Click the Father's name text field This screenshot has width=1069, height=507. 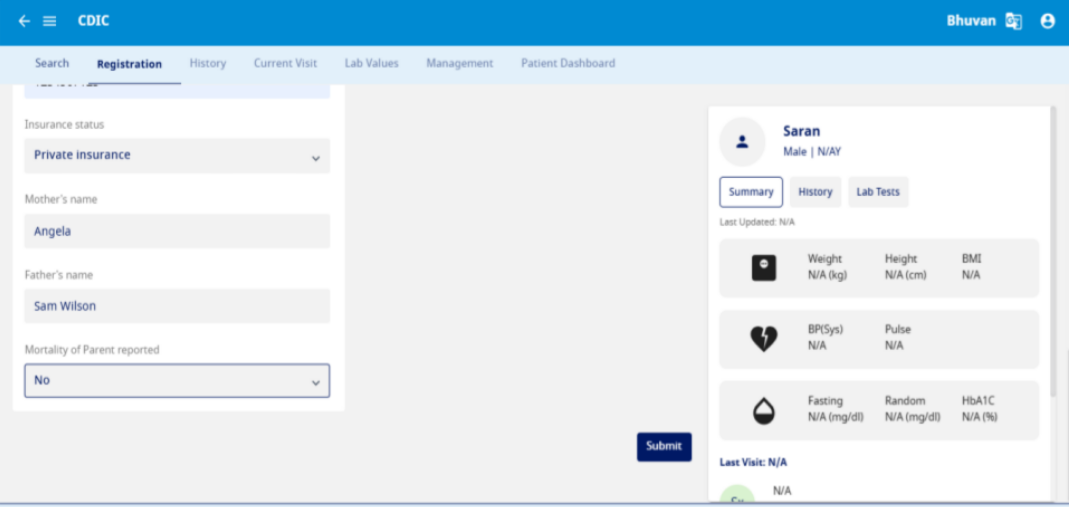pyautogui.click(x=177, y=306)
